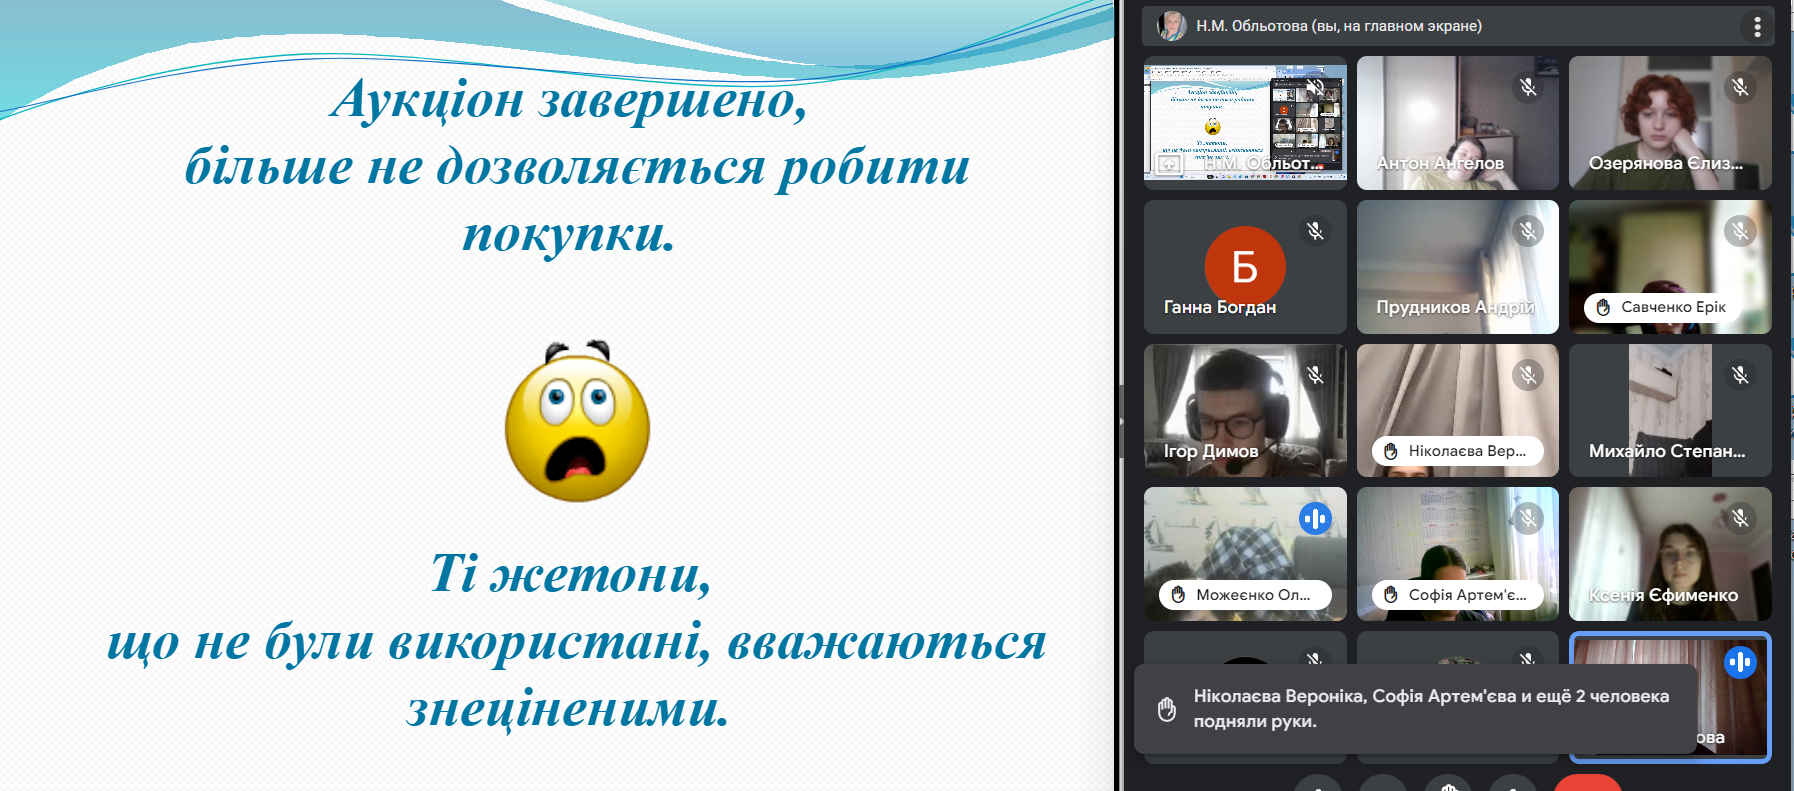Click speaking indicator on Моженко's video tile
The image size is (1794, 791).
1315,518
